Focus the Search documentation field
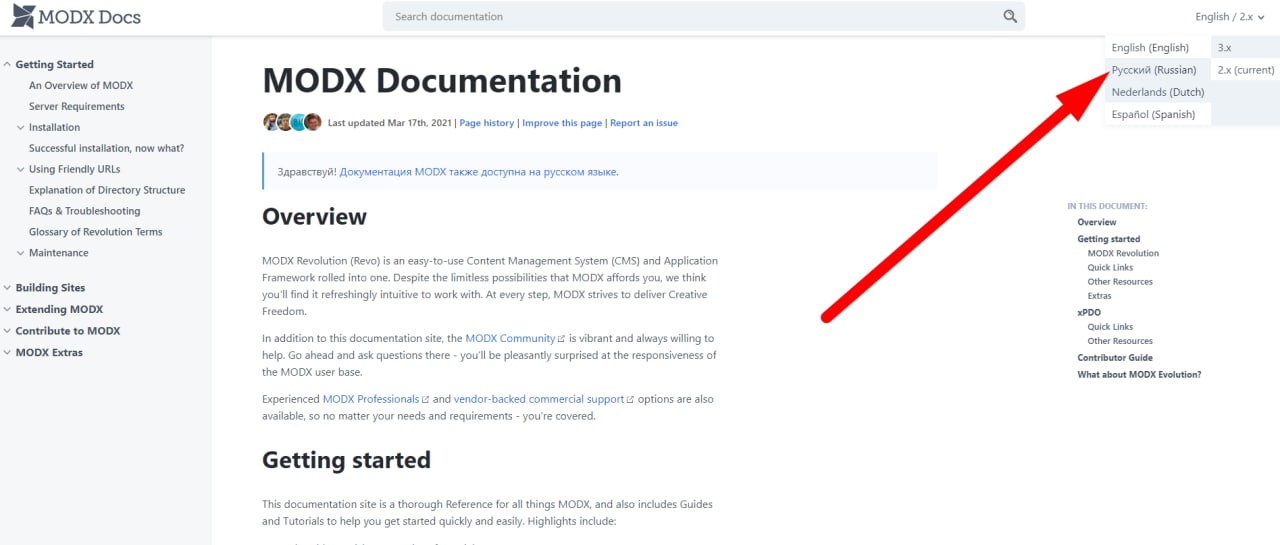This screenshot has height=545, width=1280. point(703,16)
